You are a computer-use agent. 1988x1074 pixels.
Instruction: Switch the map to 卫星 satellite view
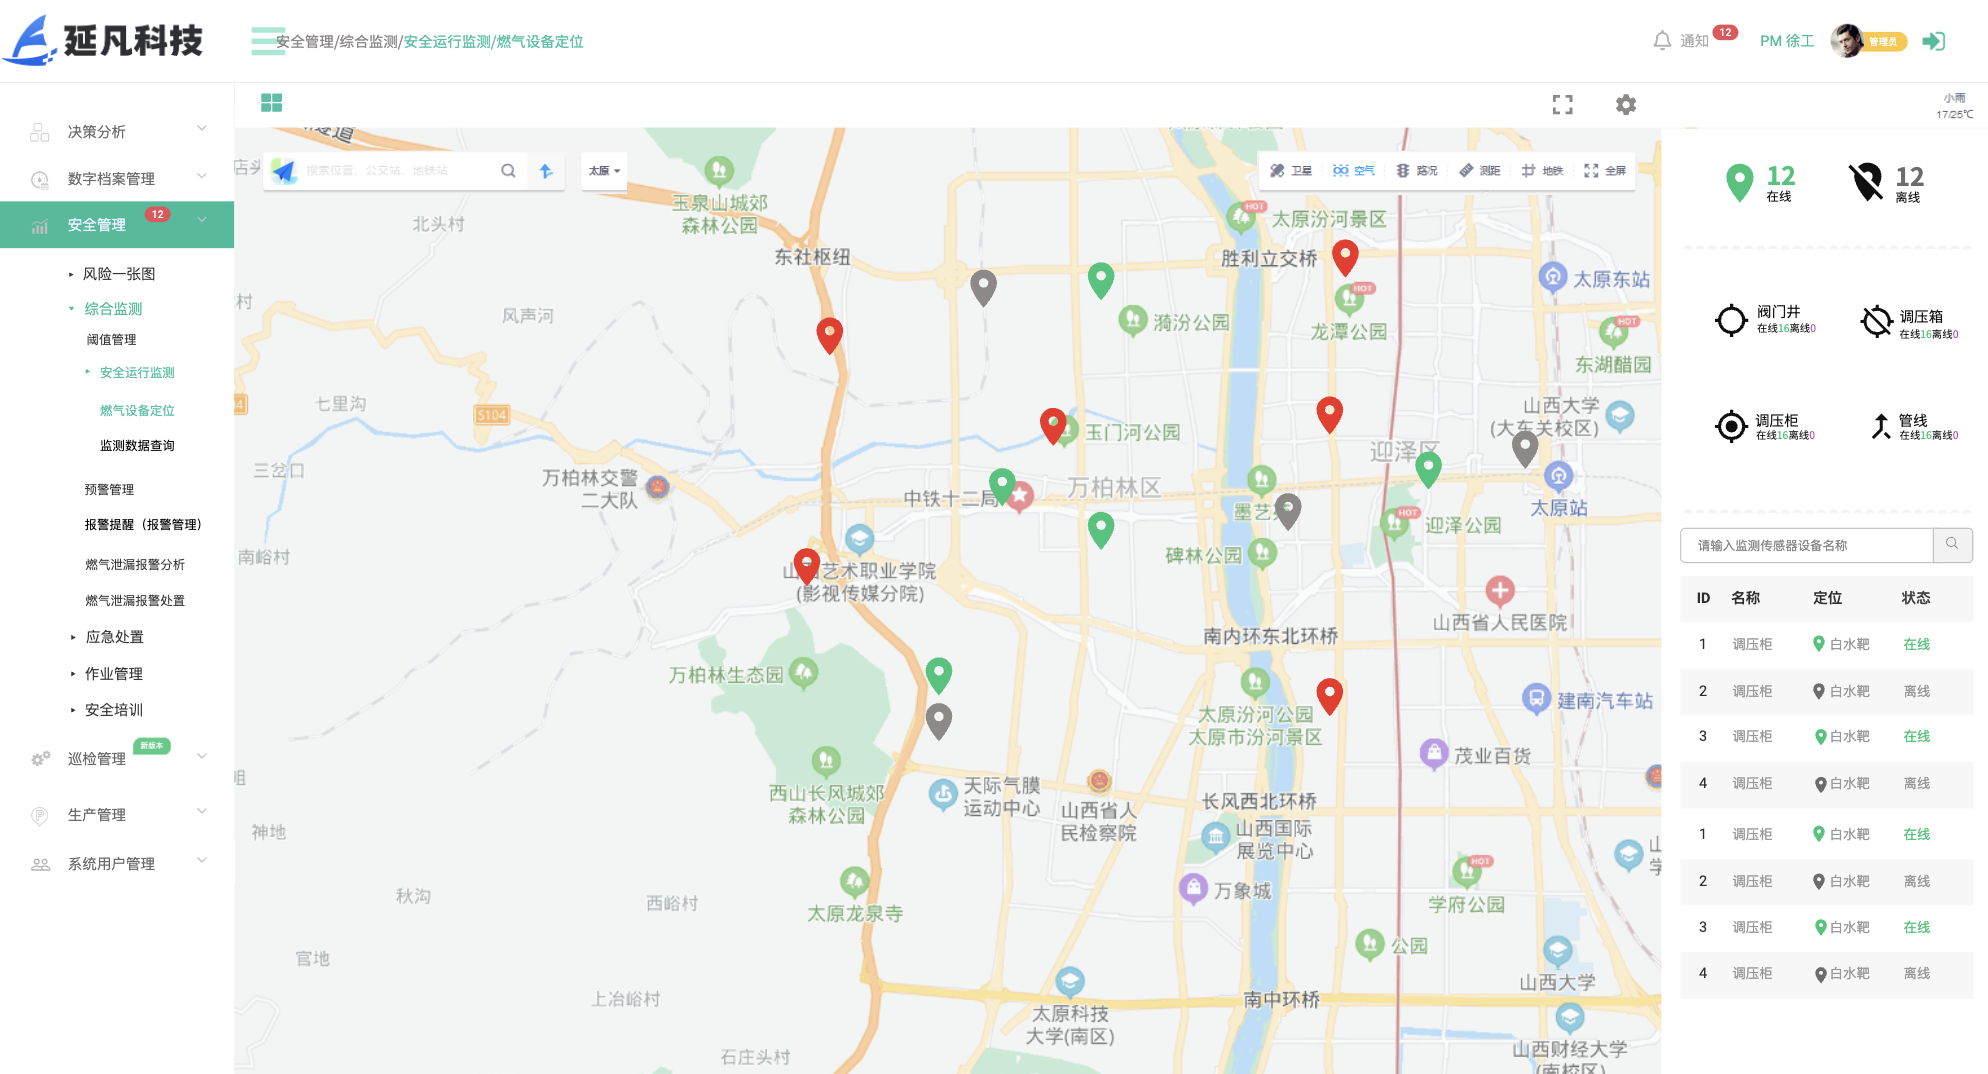pyautogui.click(x=1291, y=170)
